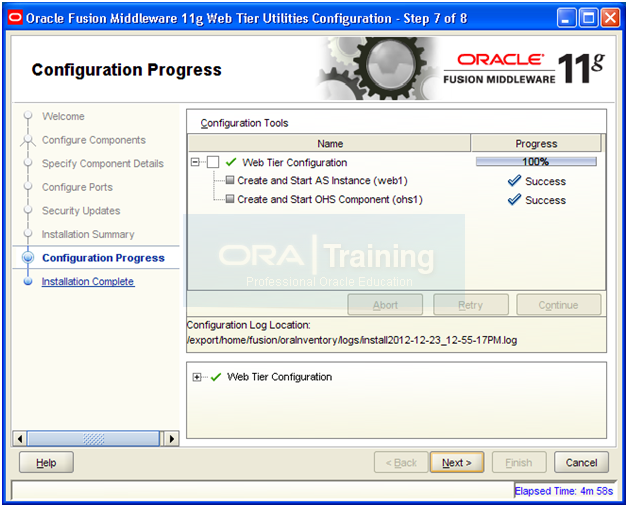Click the small square icon beside Create and Start OHS Component

coord(229,199)
